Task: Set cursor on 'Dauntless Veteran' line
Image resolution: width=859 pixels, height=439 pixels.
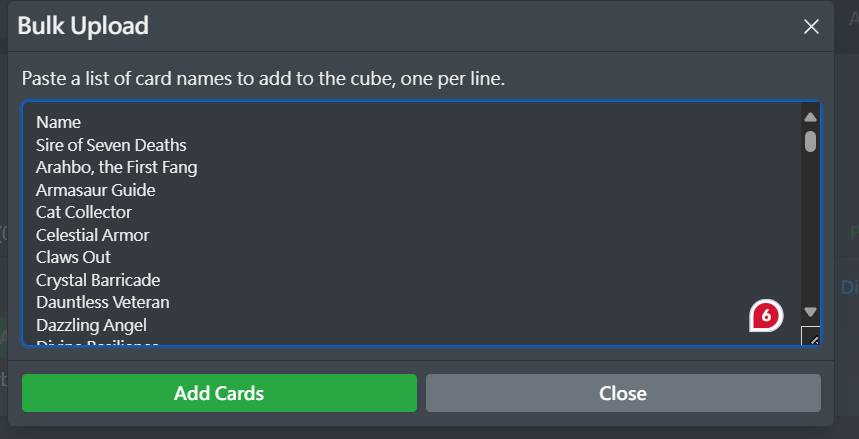Action: point(103,302)
